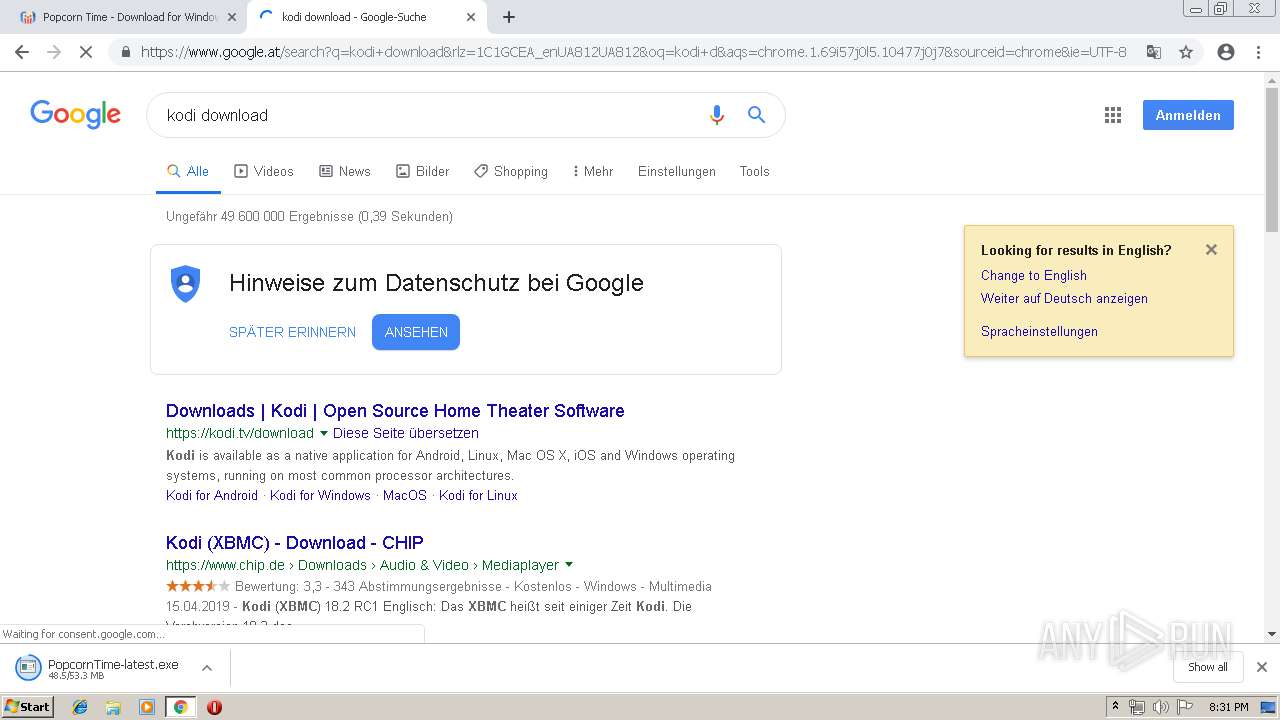Open Kodi (XBMC) - Download - CHIP result

295,543
